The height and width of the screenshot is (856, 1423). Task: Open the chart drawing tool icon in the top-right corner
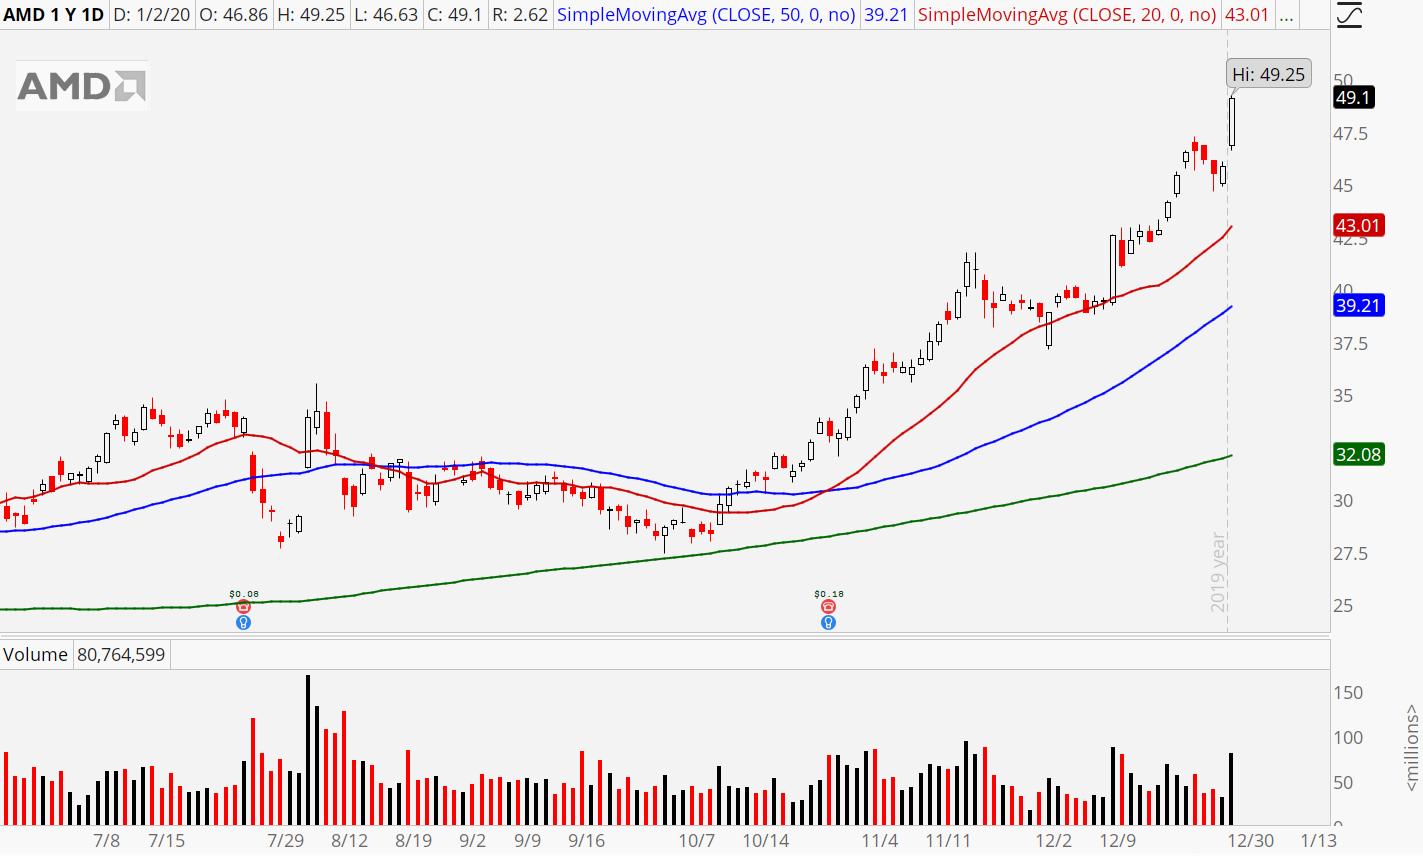pyautogui.click(x=1348, y=15)
